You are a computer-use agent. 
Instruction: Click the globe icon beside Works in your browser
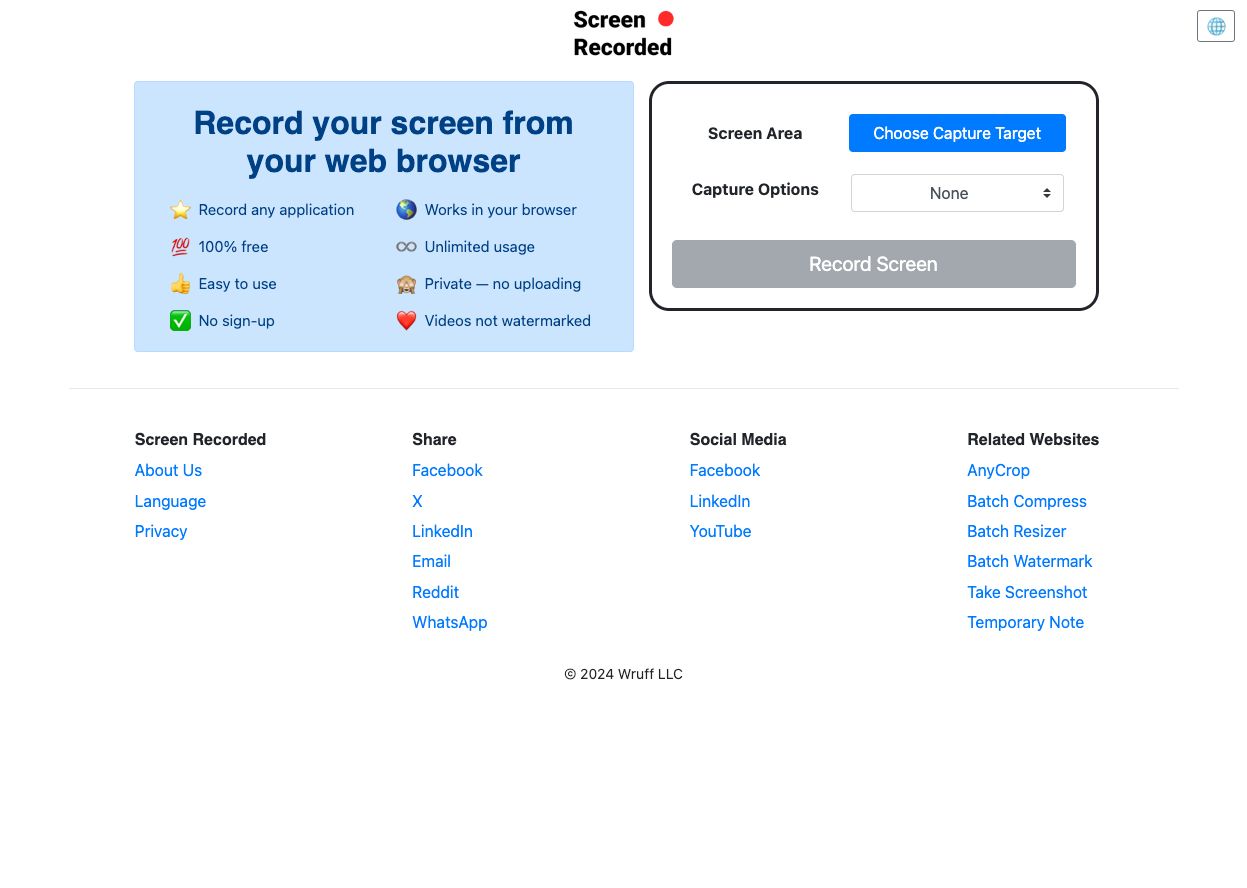coord(406,210)
